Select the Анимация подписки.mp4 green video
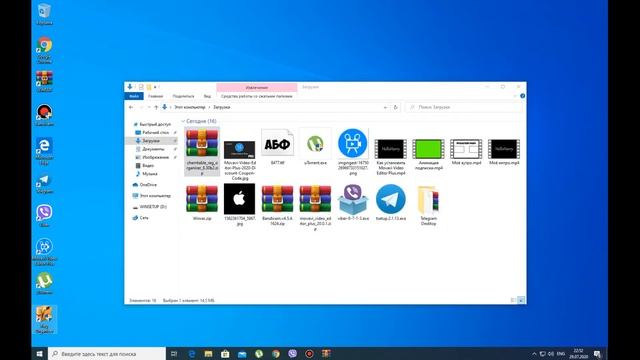The width and height of the screenshot is (640, 360). coord(428,154)
